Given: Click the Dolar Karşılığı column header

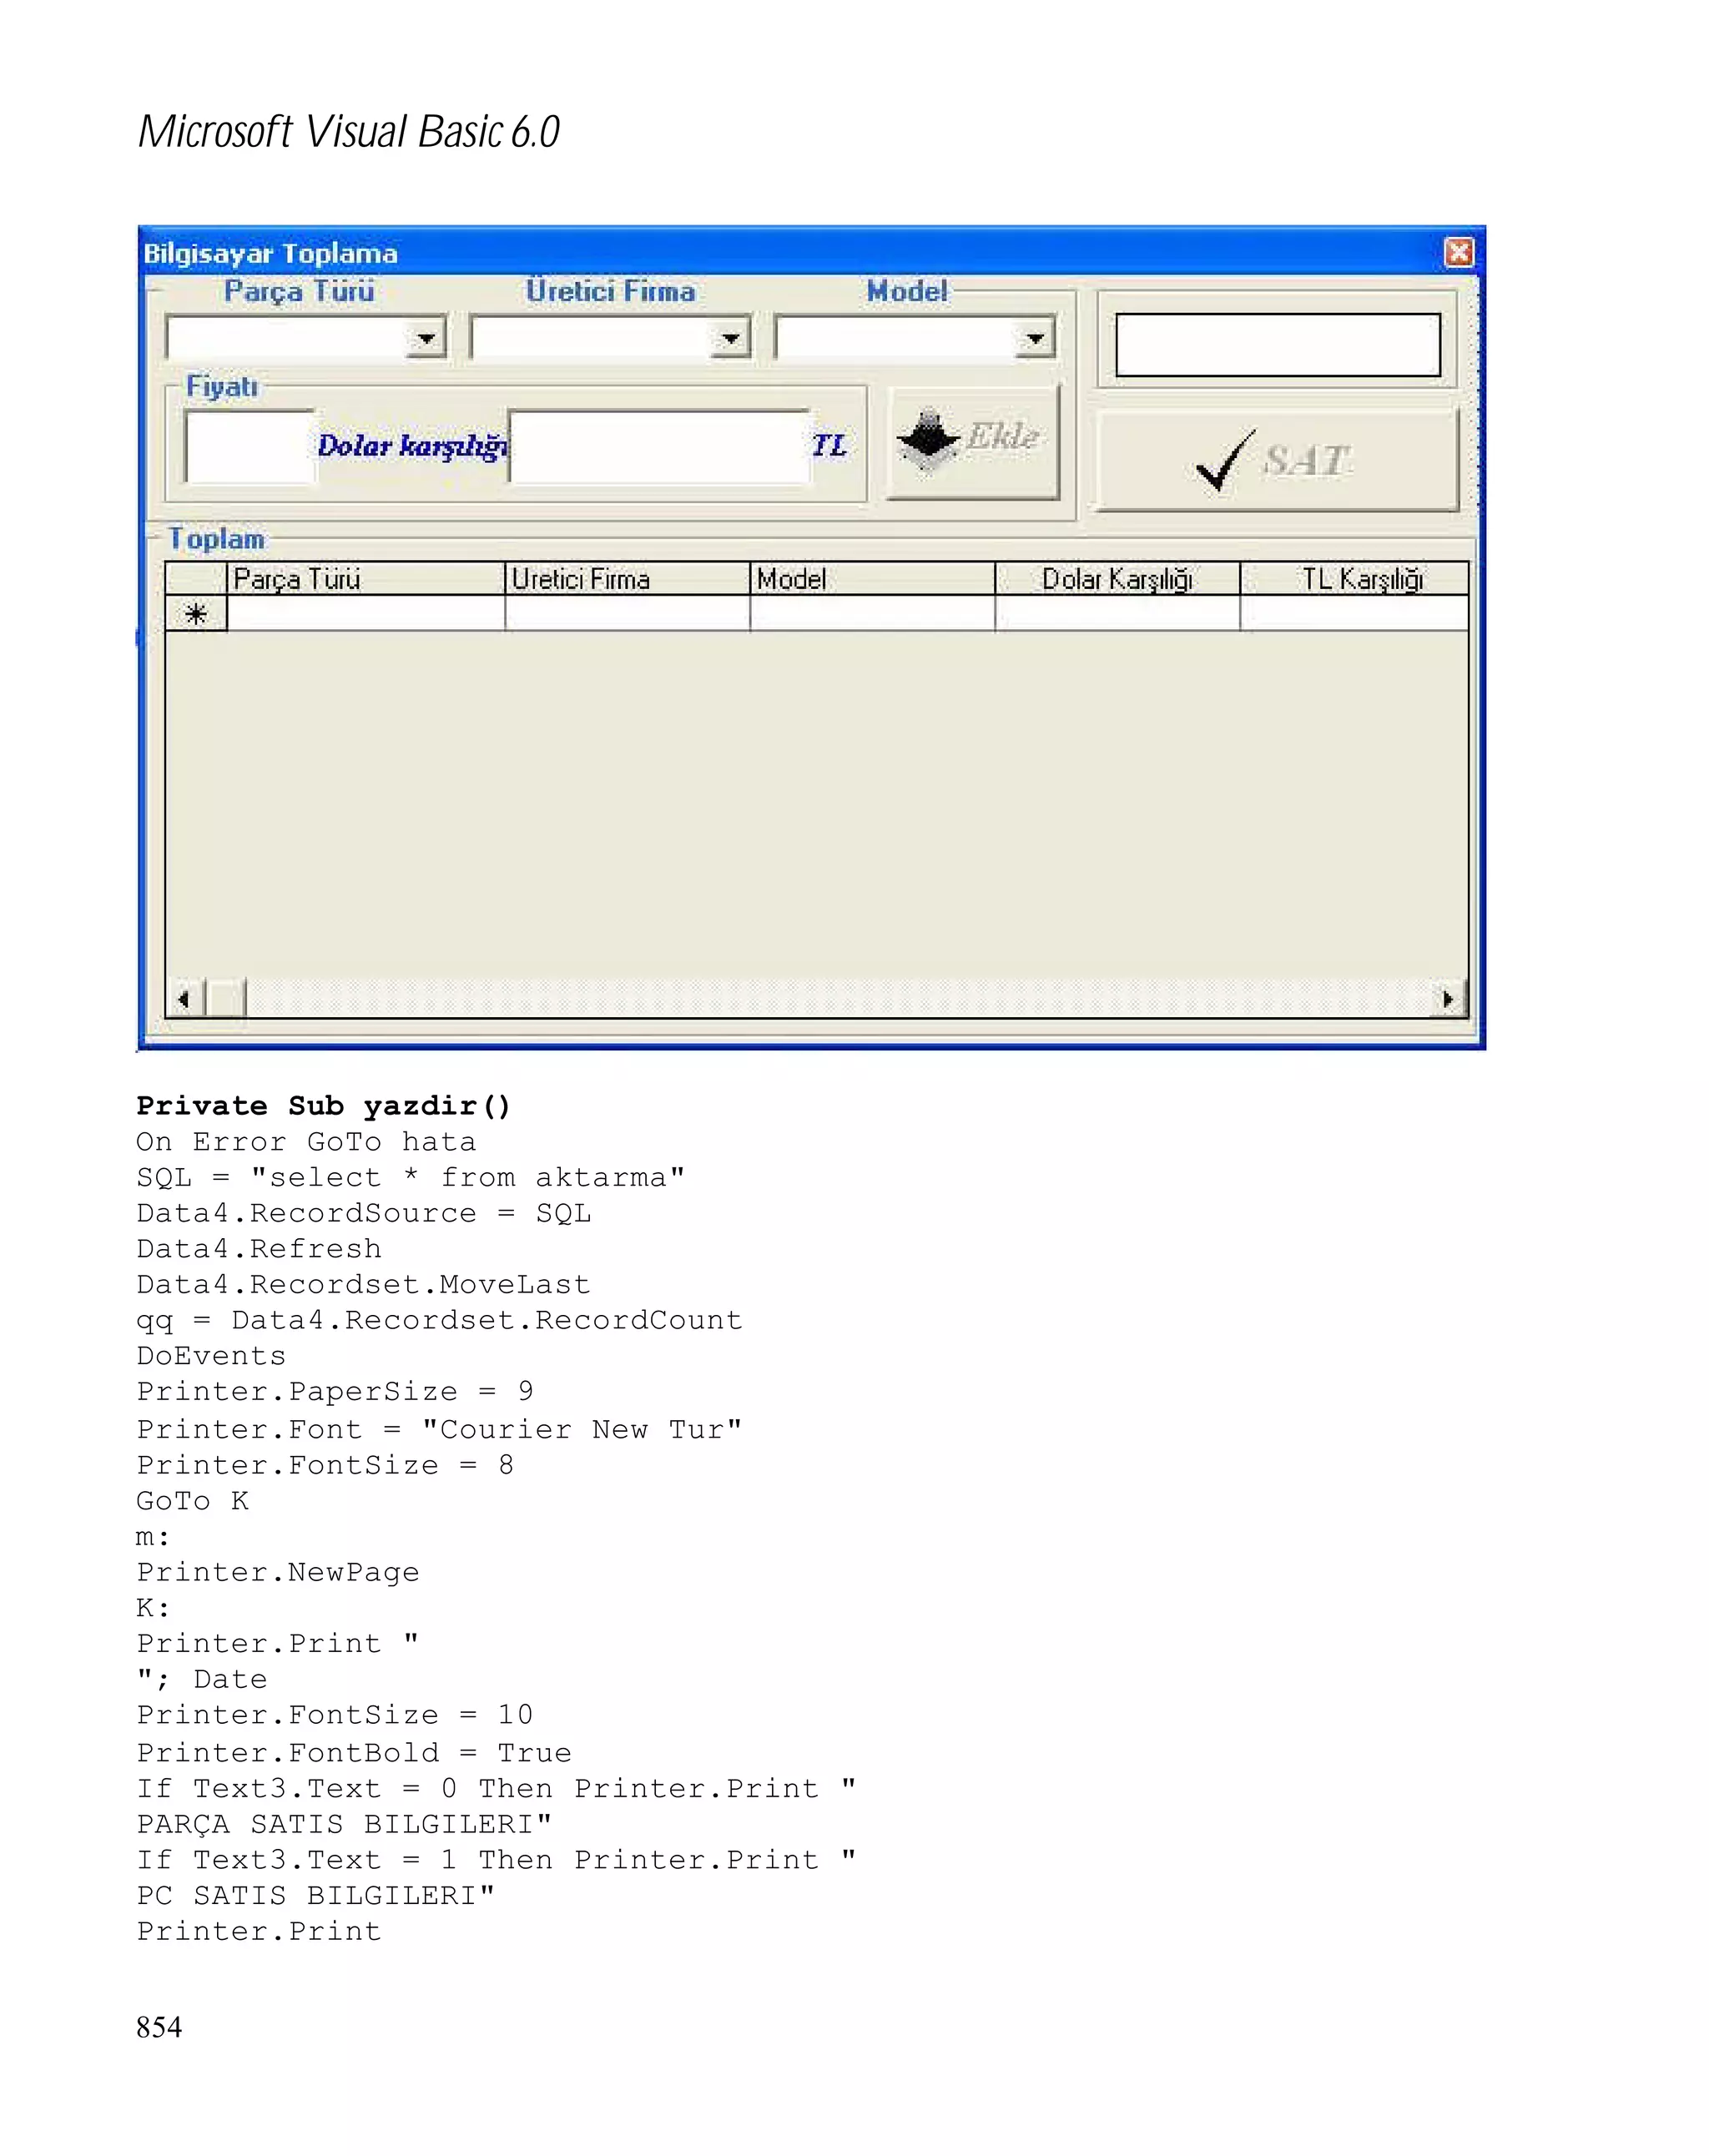Looking at the screenshot, I should coord(1117,579).
